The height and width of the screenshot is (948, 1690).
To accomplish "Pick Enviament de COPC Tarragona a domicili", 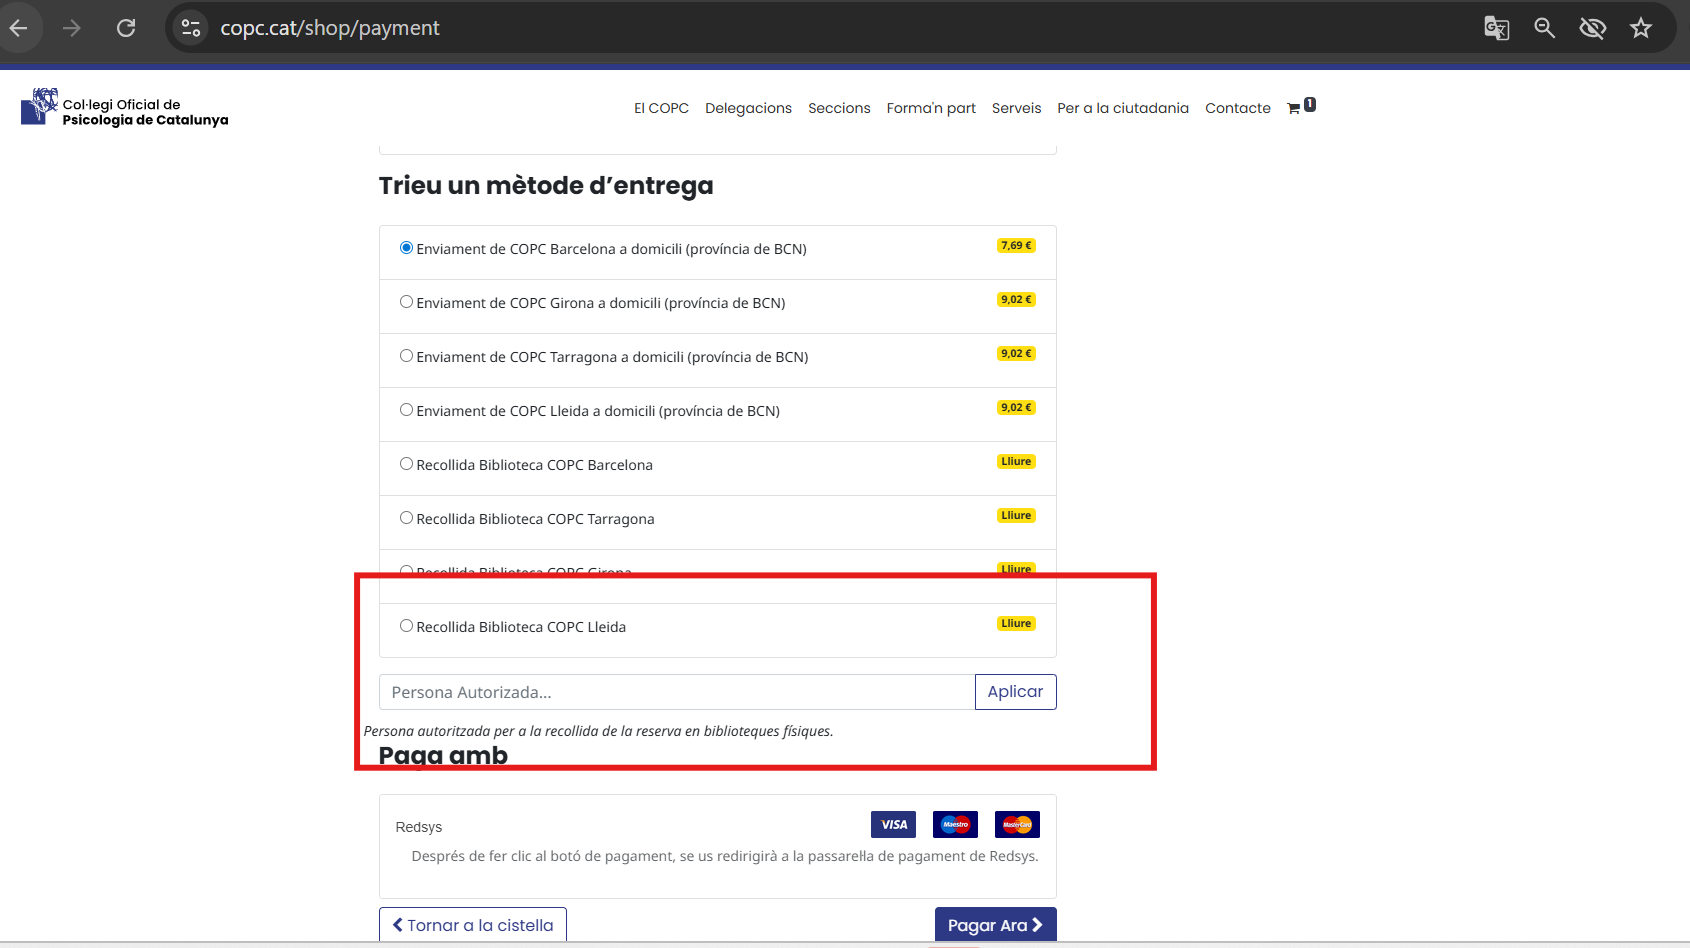I will [x=406, y=356].
